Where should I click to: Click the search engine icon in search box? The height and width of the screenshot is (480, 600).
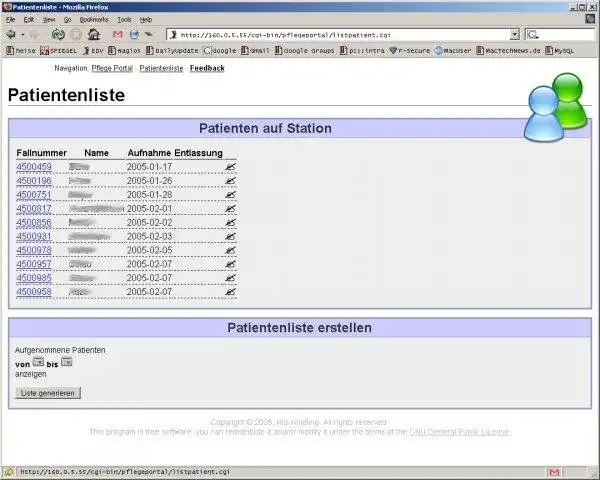(532, 35)
